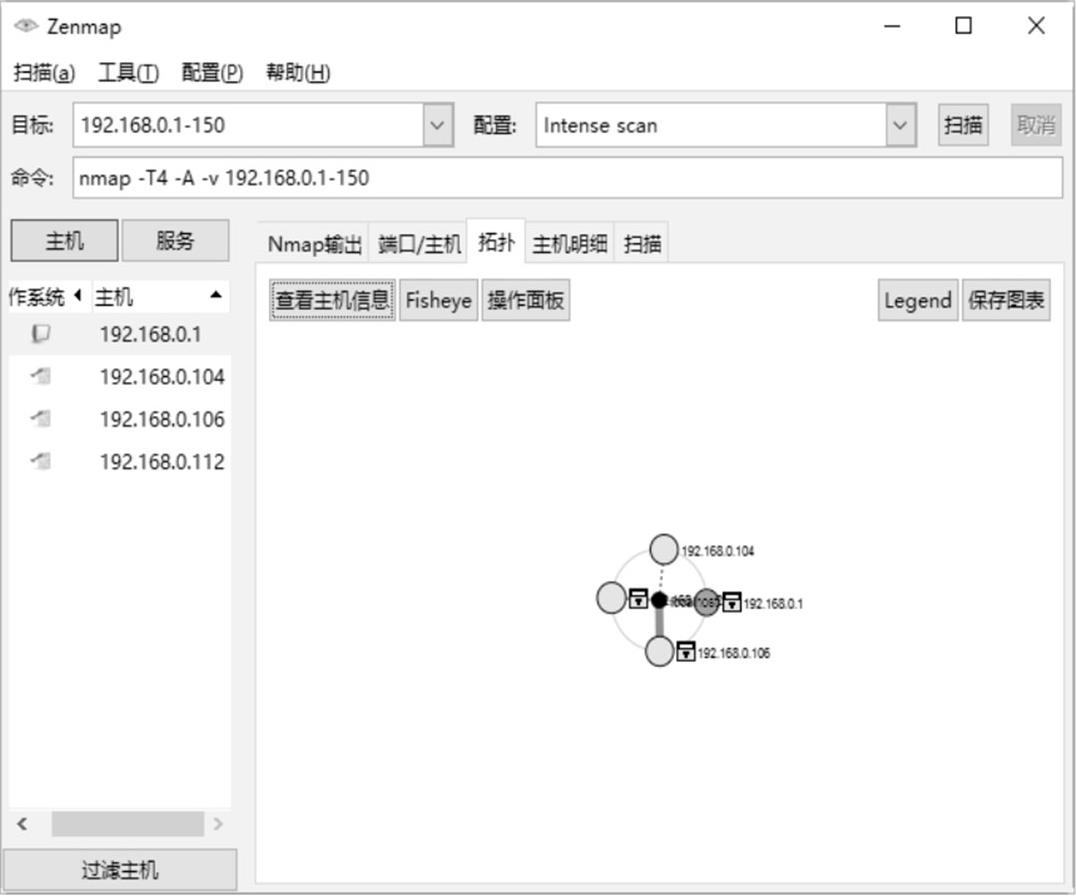This screenshot has height=896, width=1076.
Task: Toggle the Fisheye button
Action: pyautogui.click(x=438, y=300)
